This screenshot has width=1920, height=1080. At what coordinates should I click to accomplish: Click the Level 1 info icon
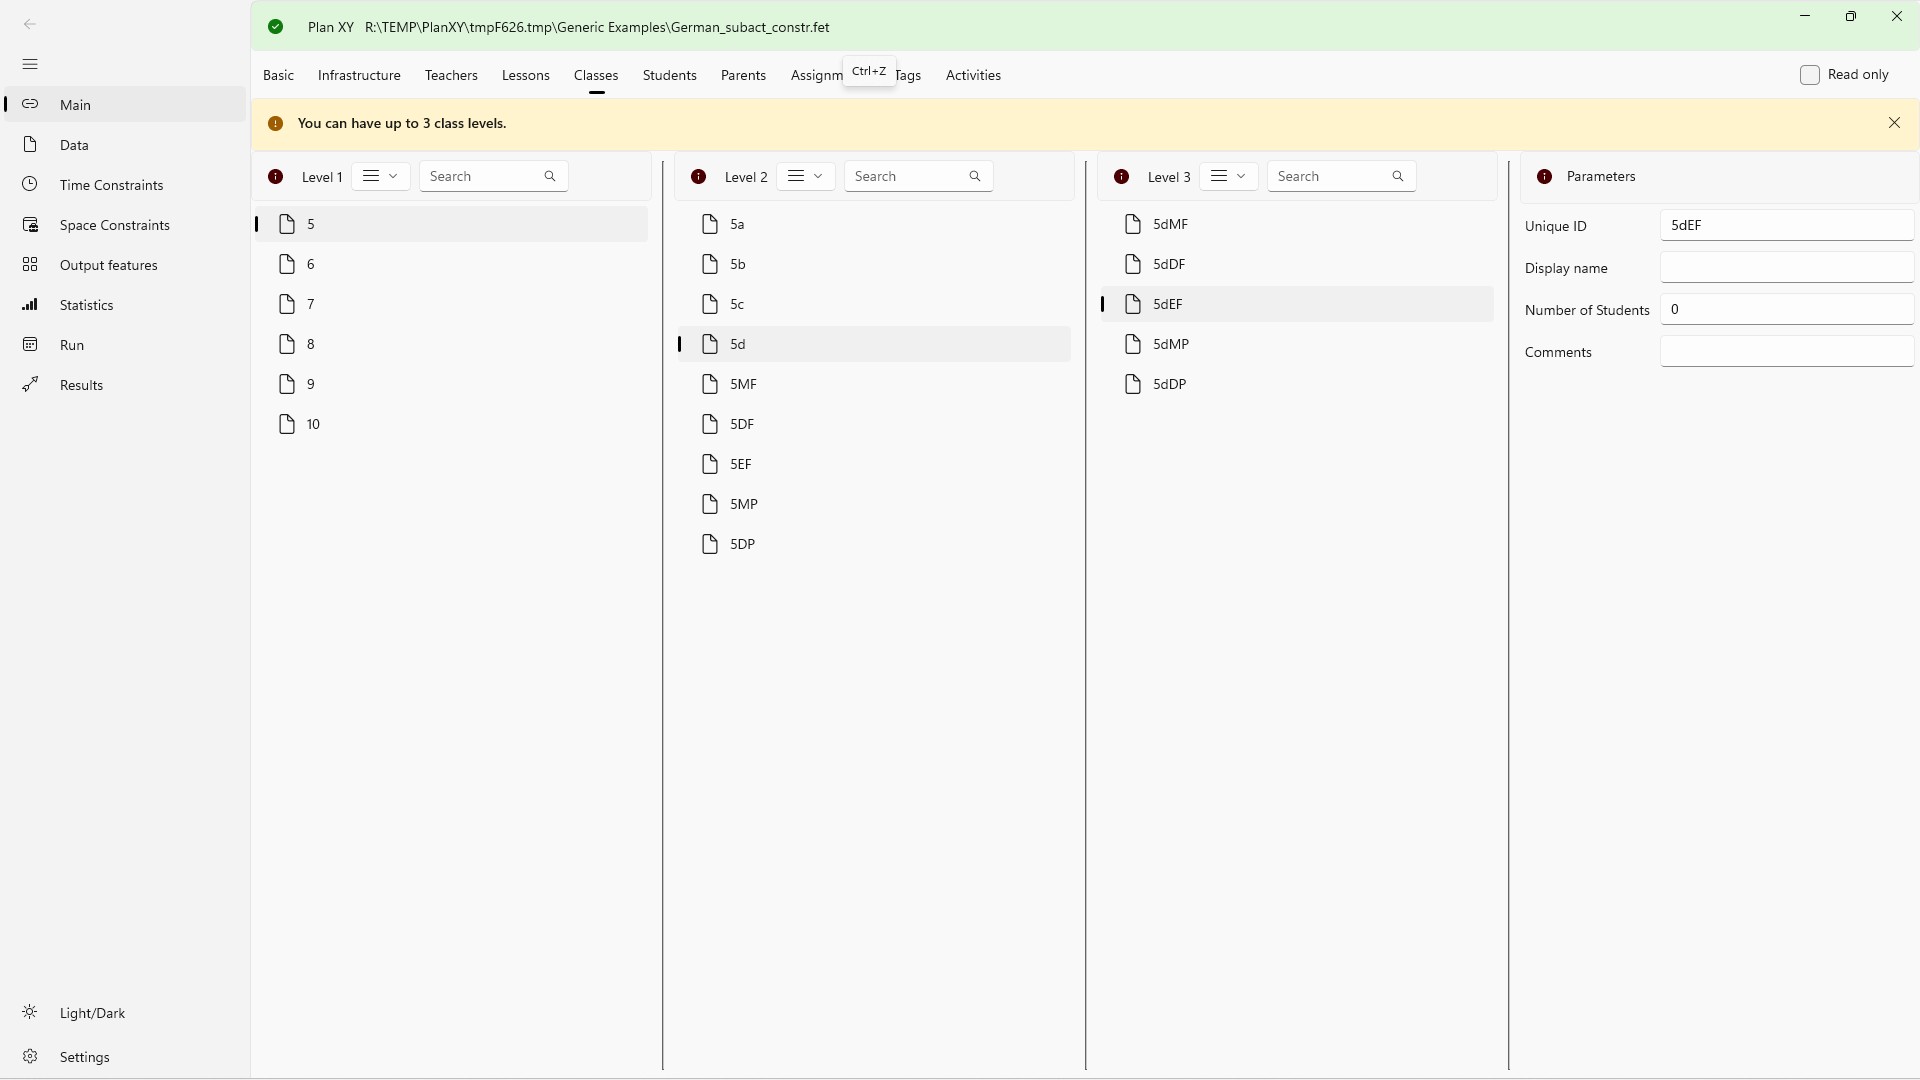276,177
